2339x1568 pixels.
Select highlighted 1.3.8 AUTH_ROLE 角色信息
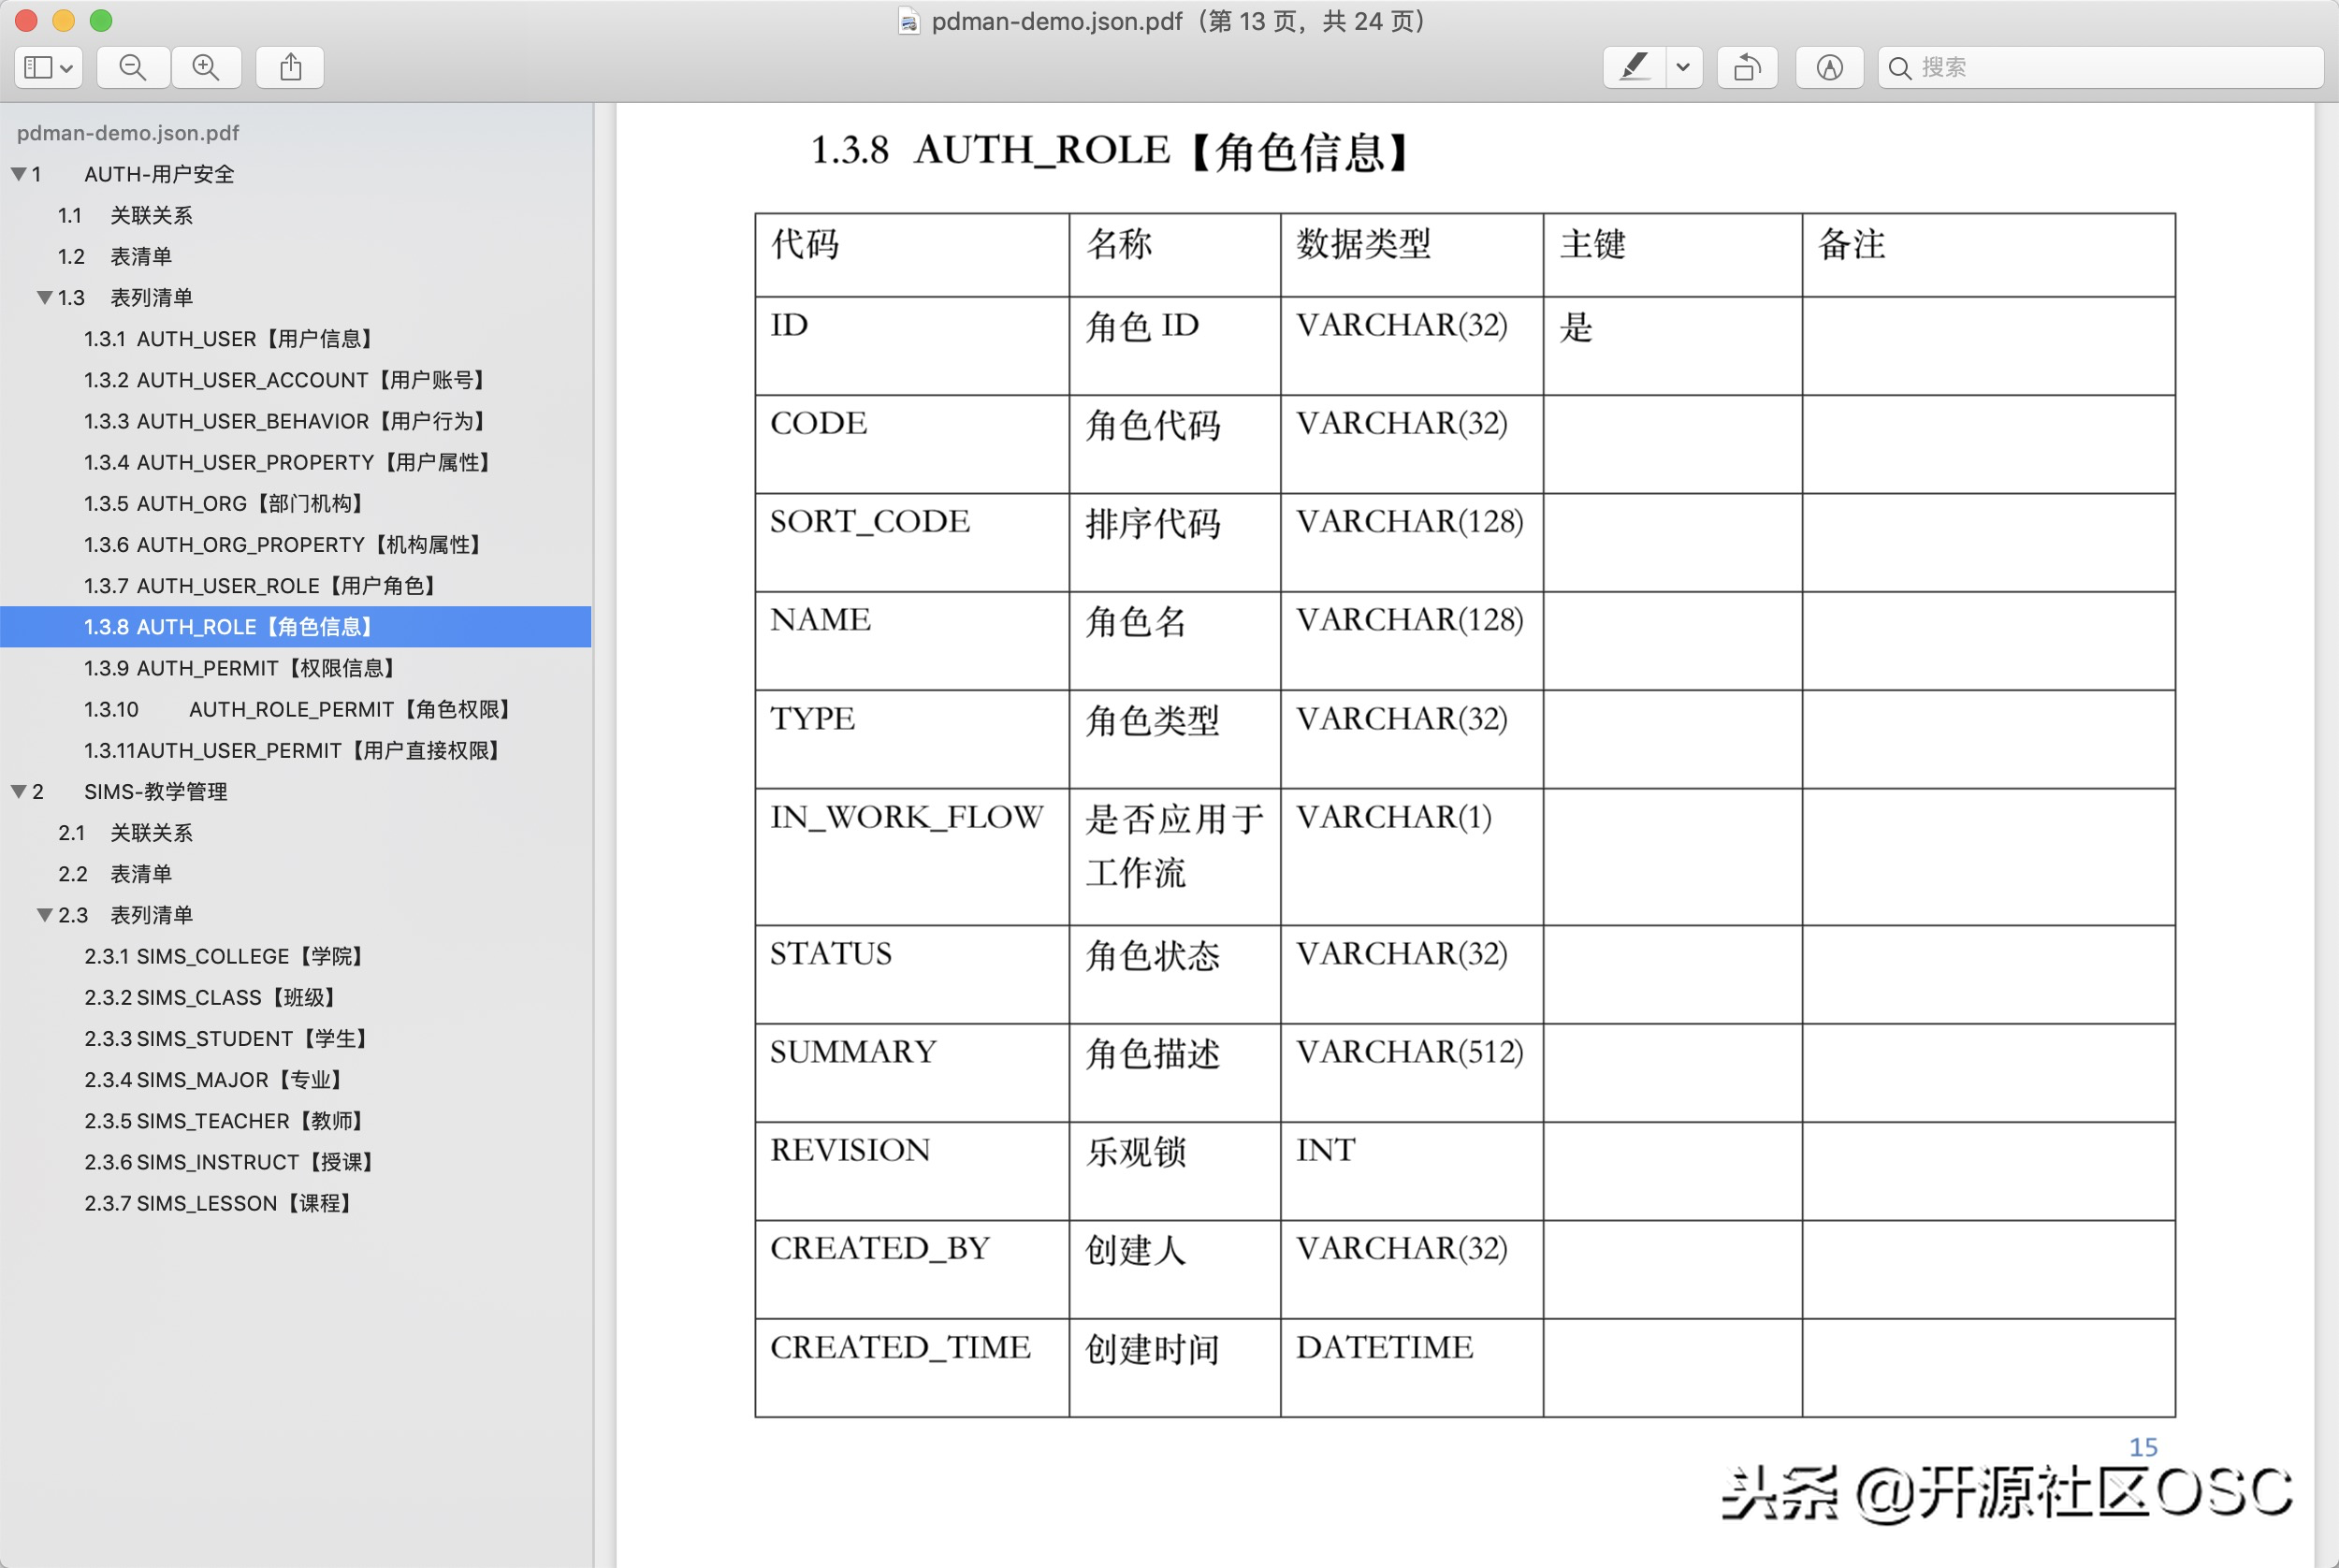point(295,626)
